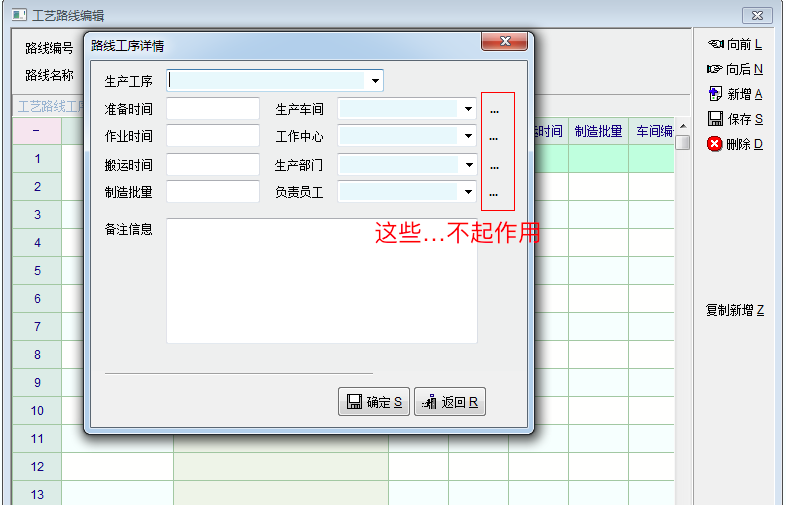Click the grid's vertical scrollbar up arrow
The image size is (786, 505).
coord(683,126)
